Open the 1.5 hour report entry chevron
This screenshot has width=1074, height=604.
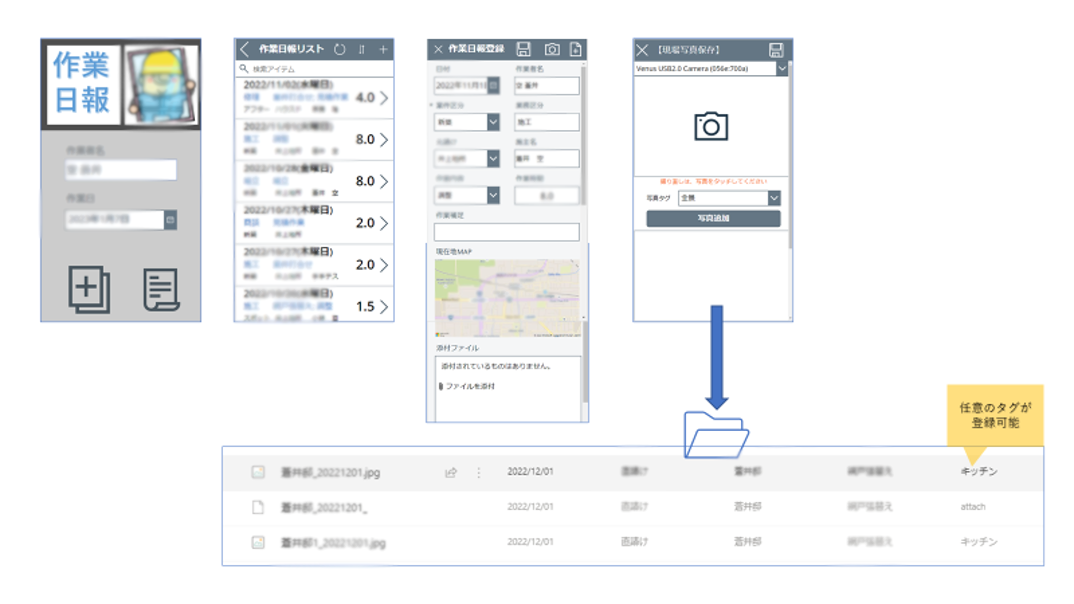click(x=384, y=307)
